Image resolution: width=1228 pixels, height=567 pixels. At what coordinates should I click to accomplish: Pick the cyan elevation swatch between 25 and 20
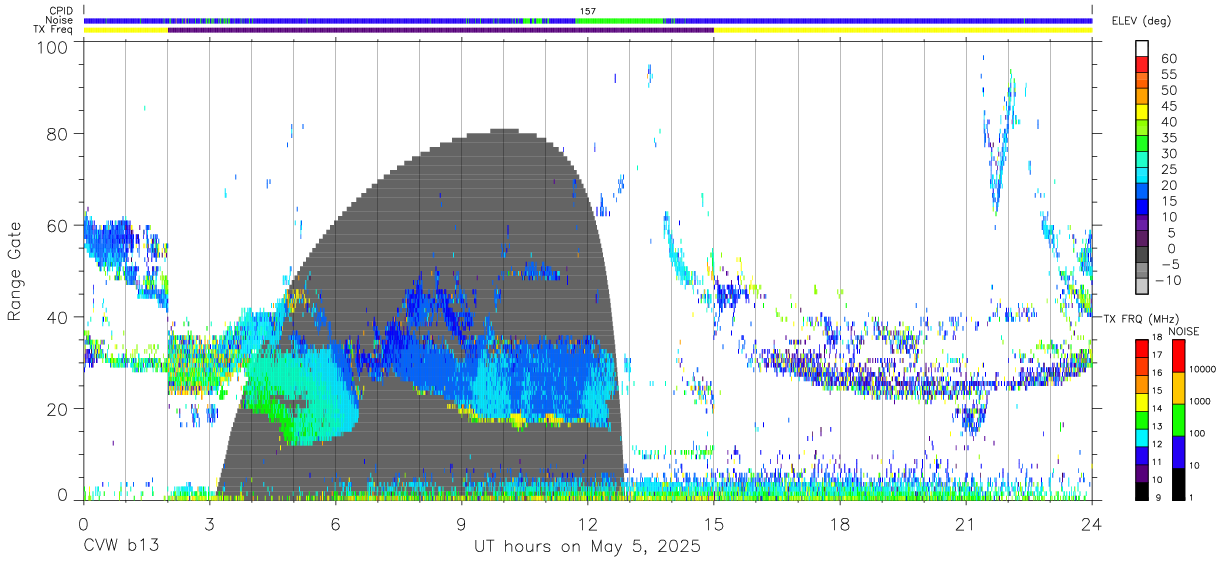pyautogui.click(x=1142, y=176)
